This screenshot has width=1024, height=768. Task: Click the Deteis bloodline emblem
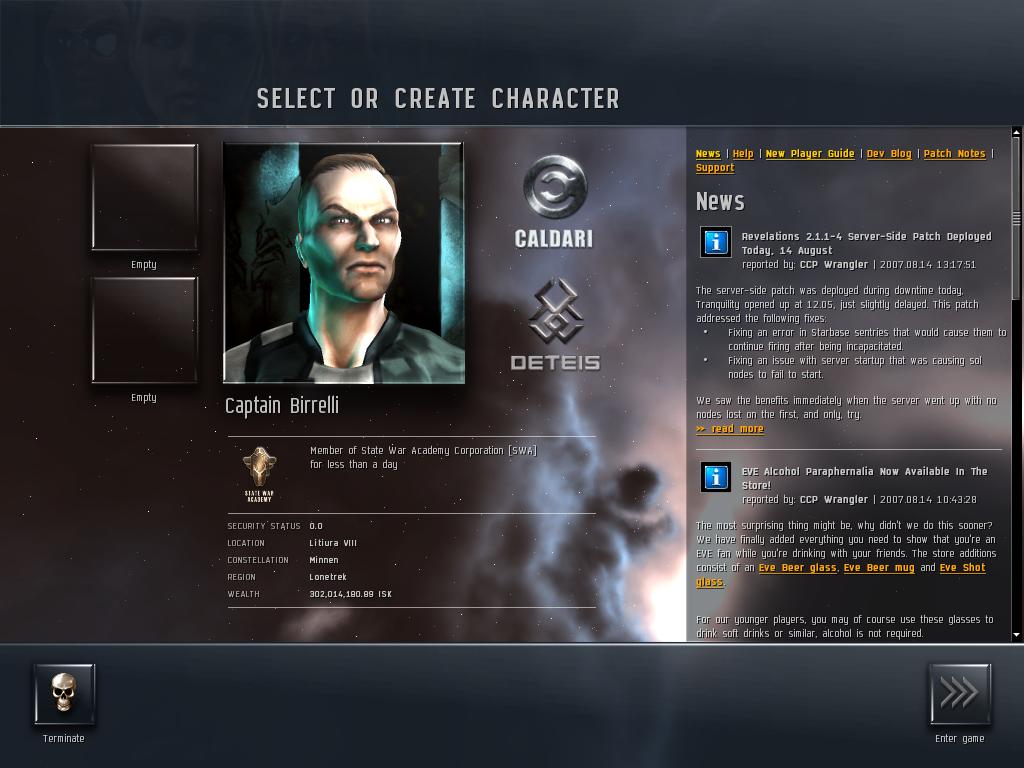(555, 312)
